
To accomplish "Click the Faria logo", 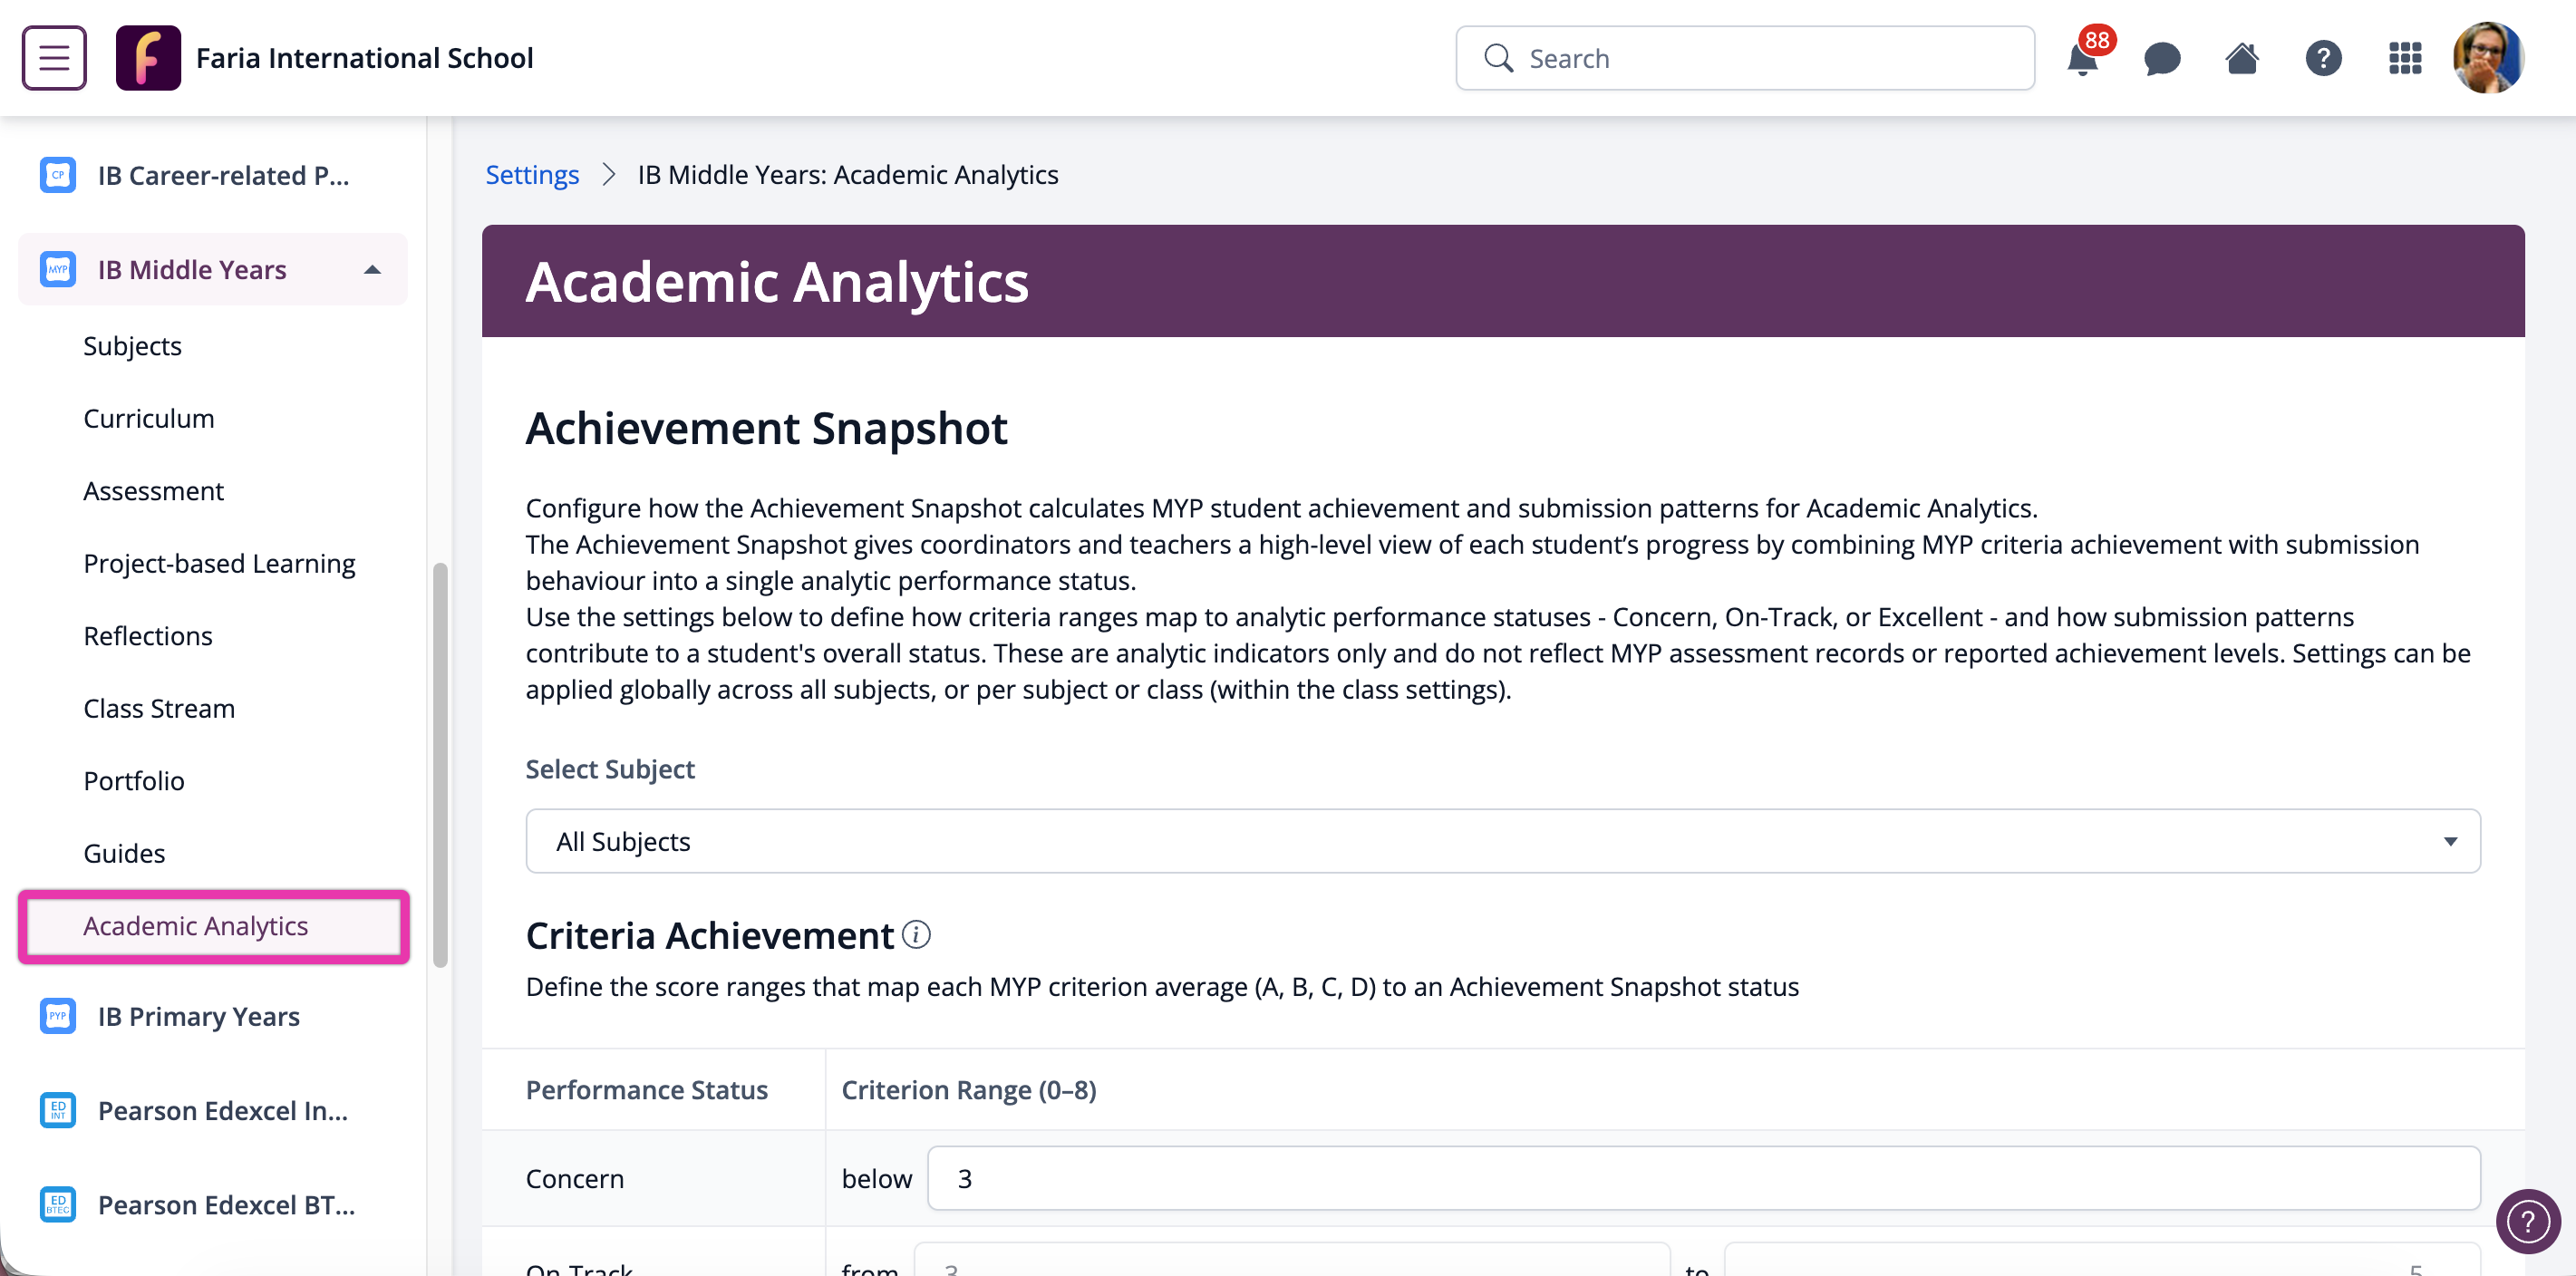I will (149, 57).
